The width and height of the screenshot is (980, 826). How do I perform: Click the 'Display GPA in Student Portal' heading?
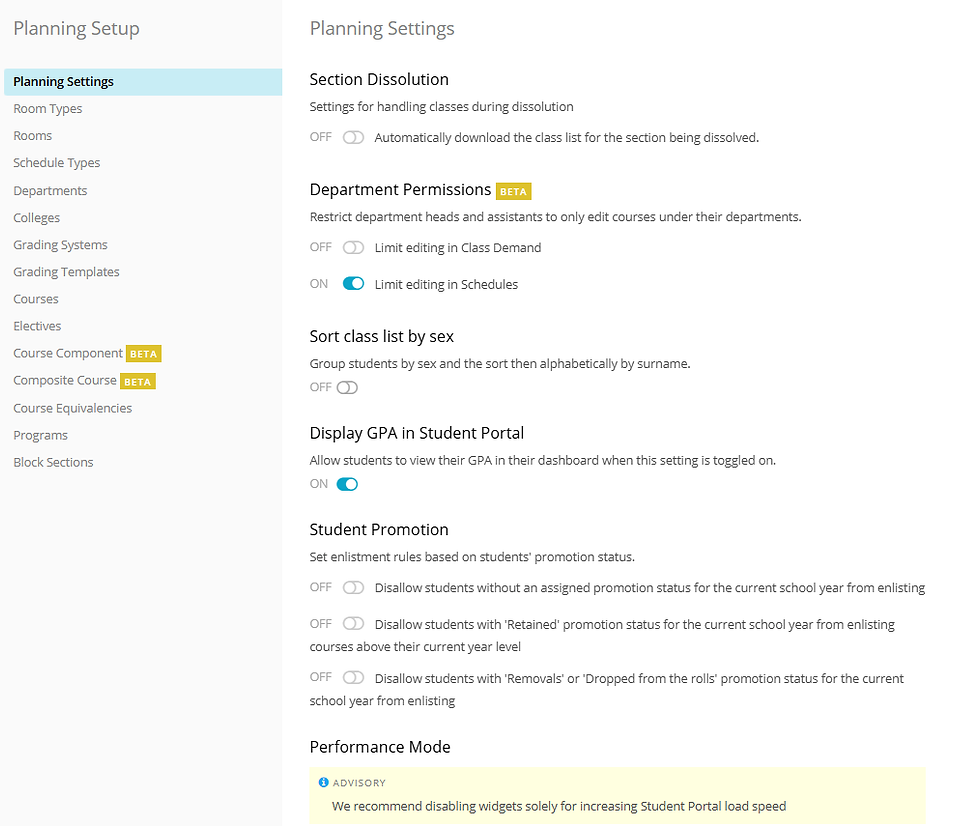pos(416,433)
